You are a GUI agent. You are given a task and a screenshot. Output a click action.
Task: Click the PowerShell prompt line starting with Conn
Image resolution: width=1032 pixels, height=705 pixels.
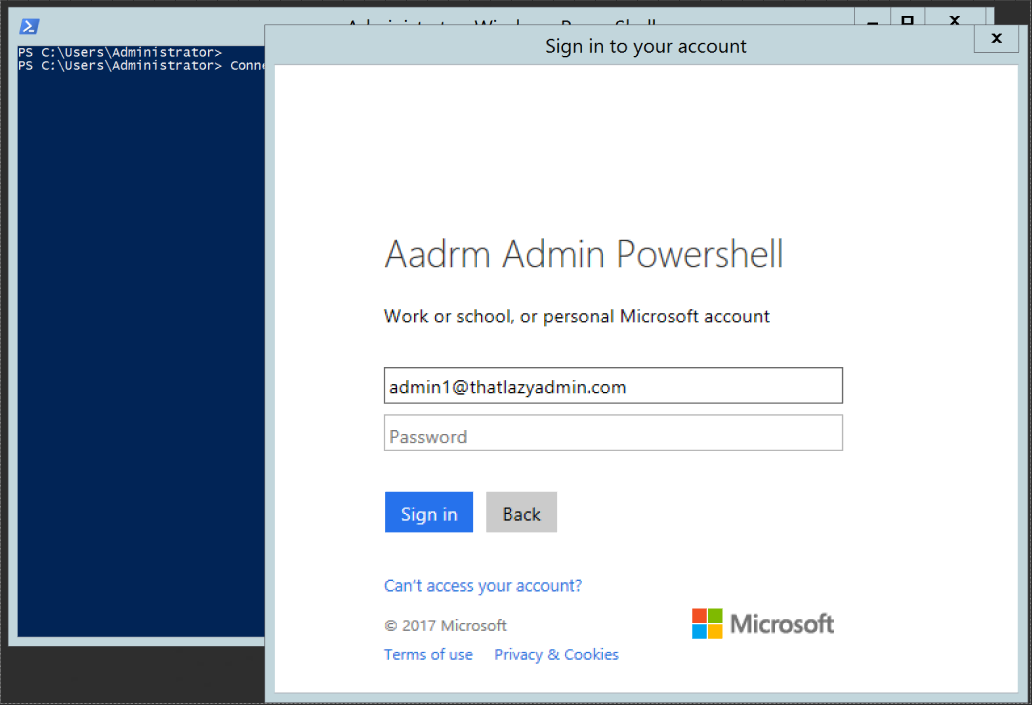(141, 66)
